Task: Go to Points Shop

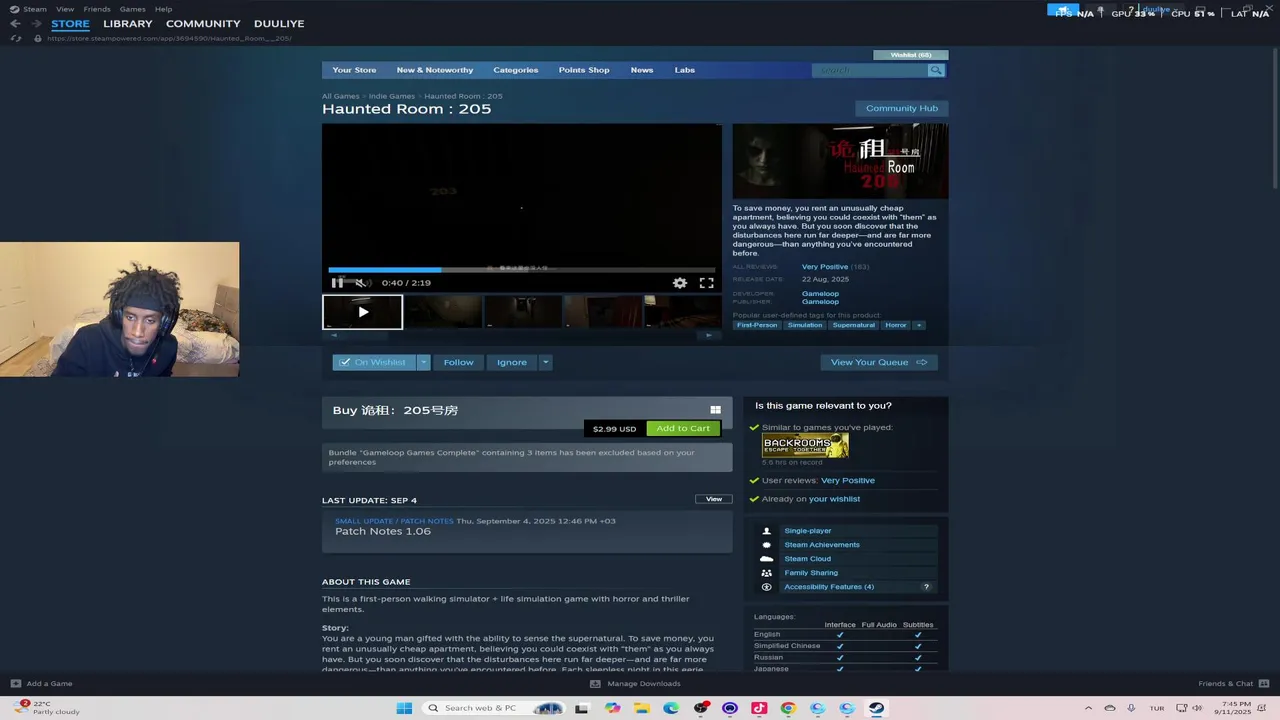Action: 584,70
